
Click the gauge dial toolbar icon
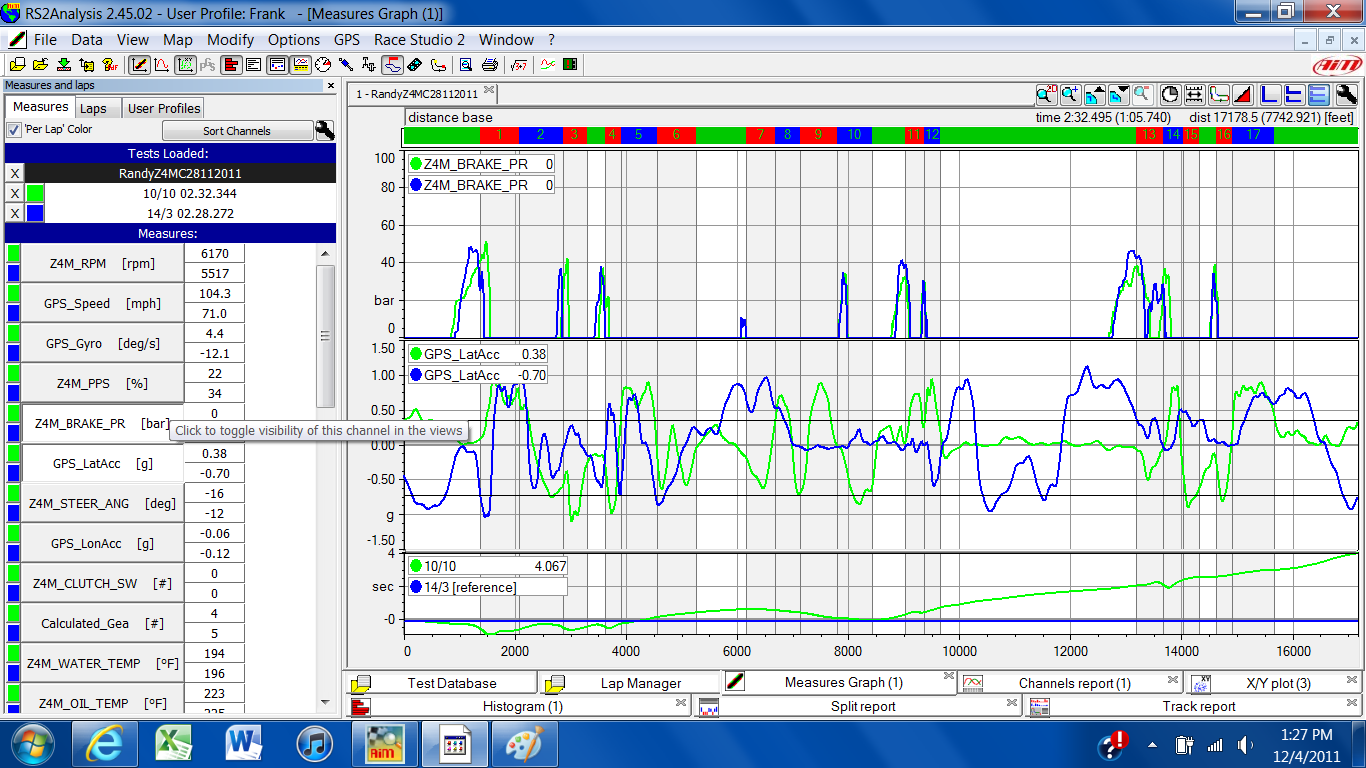323,65
